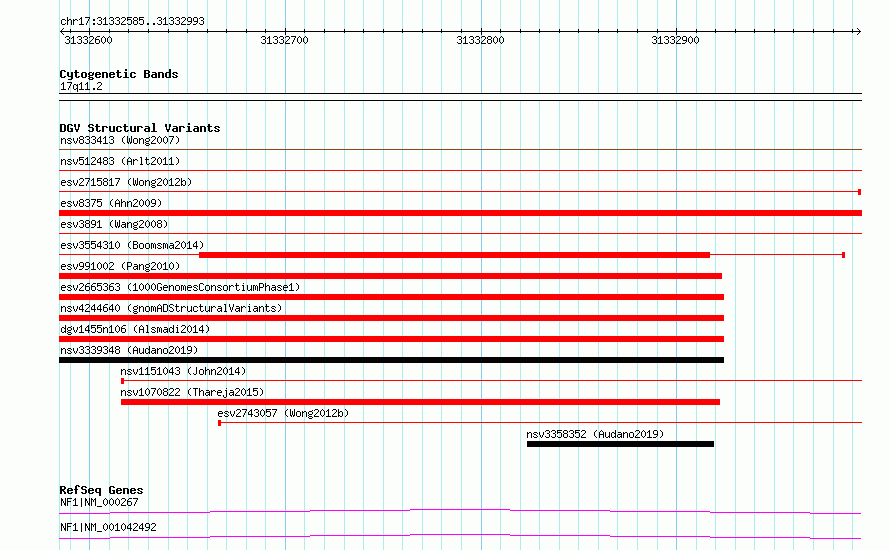Image resolution: width=890 pixels, height=550 pixels.
Task: Click the left arrowhead of the ruler
Action: 62,31
